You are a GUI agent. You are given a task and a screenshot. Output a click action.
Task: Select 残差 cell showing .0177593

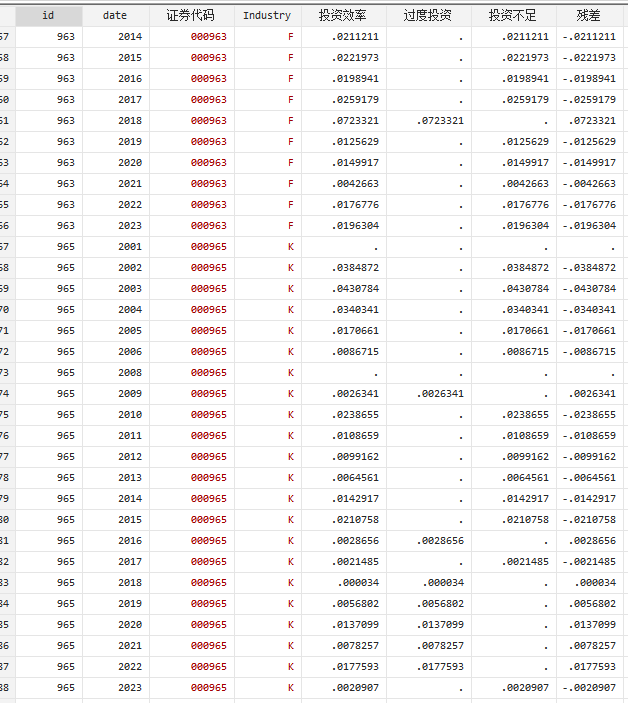point(591,666)
